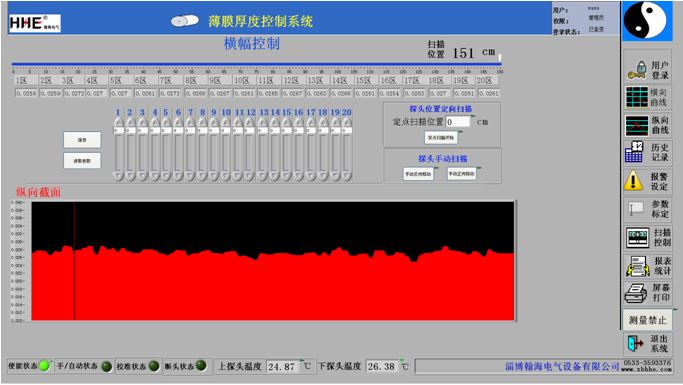Open 报警设定 with the yellow warning triangle
The height and width of the screenshot is (385, 683).
(x=633, y=181)
